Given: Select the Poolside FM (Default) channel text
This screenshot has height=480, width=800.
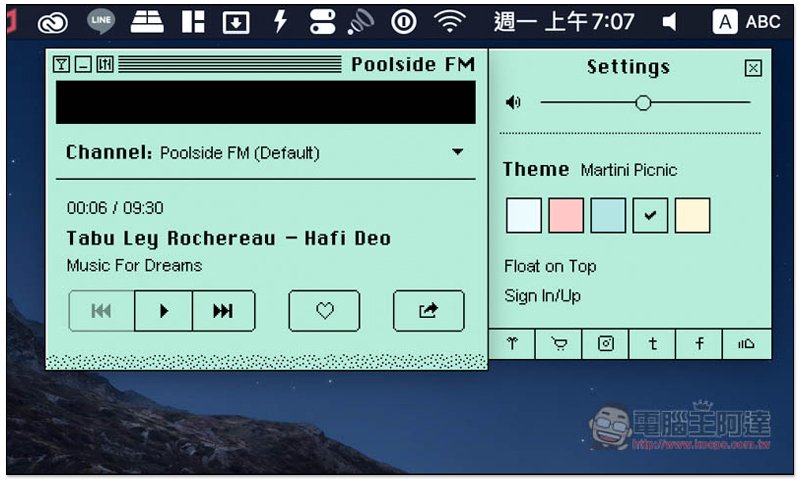Looking at the screenshot, I should click(240, 153).
